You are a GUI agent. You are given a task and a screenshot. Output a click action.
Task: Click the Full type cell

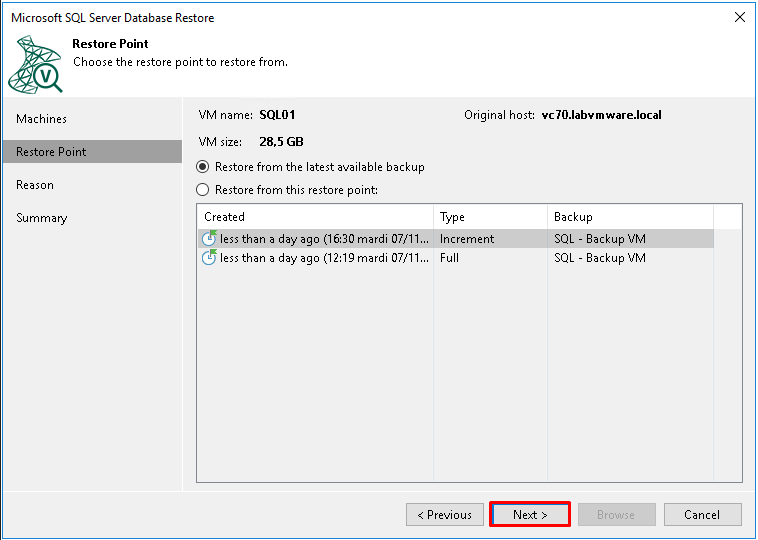(449, 258)
